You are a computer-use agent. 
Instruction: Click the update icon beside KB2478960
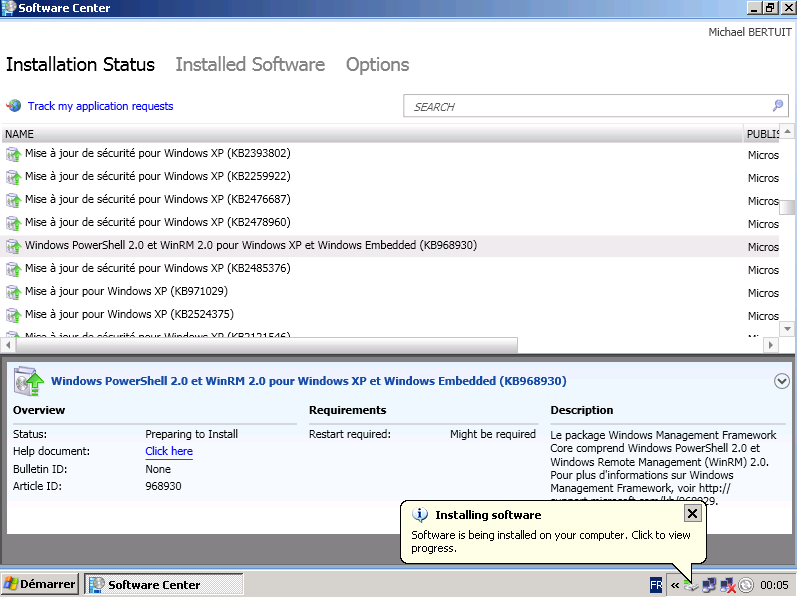[x=13, y=223]
